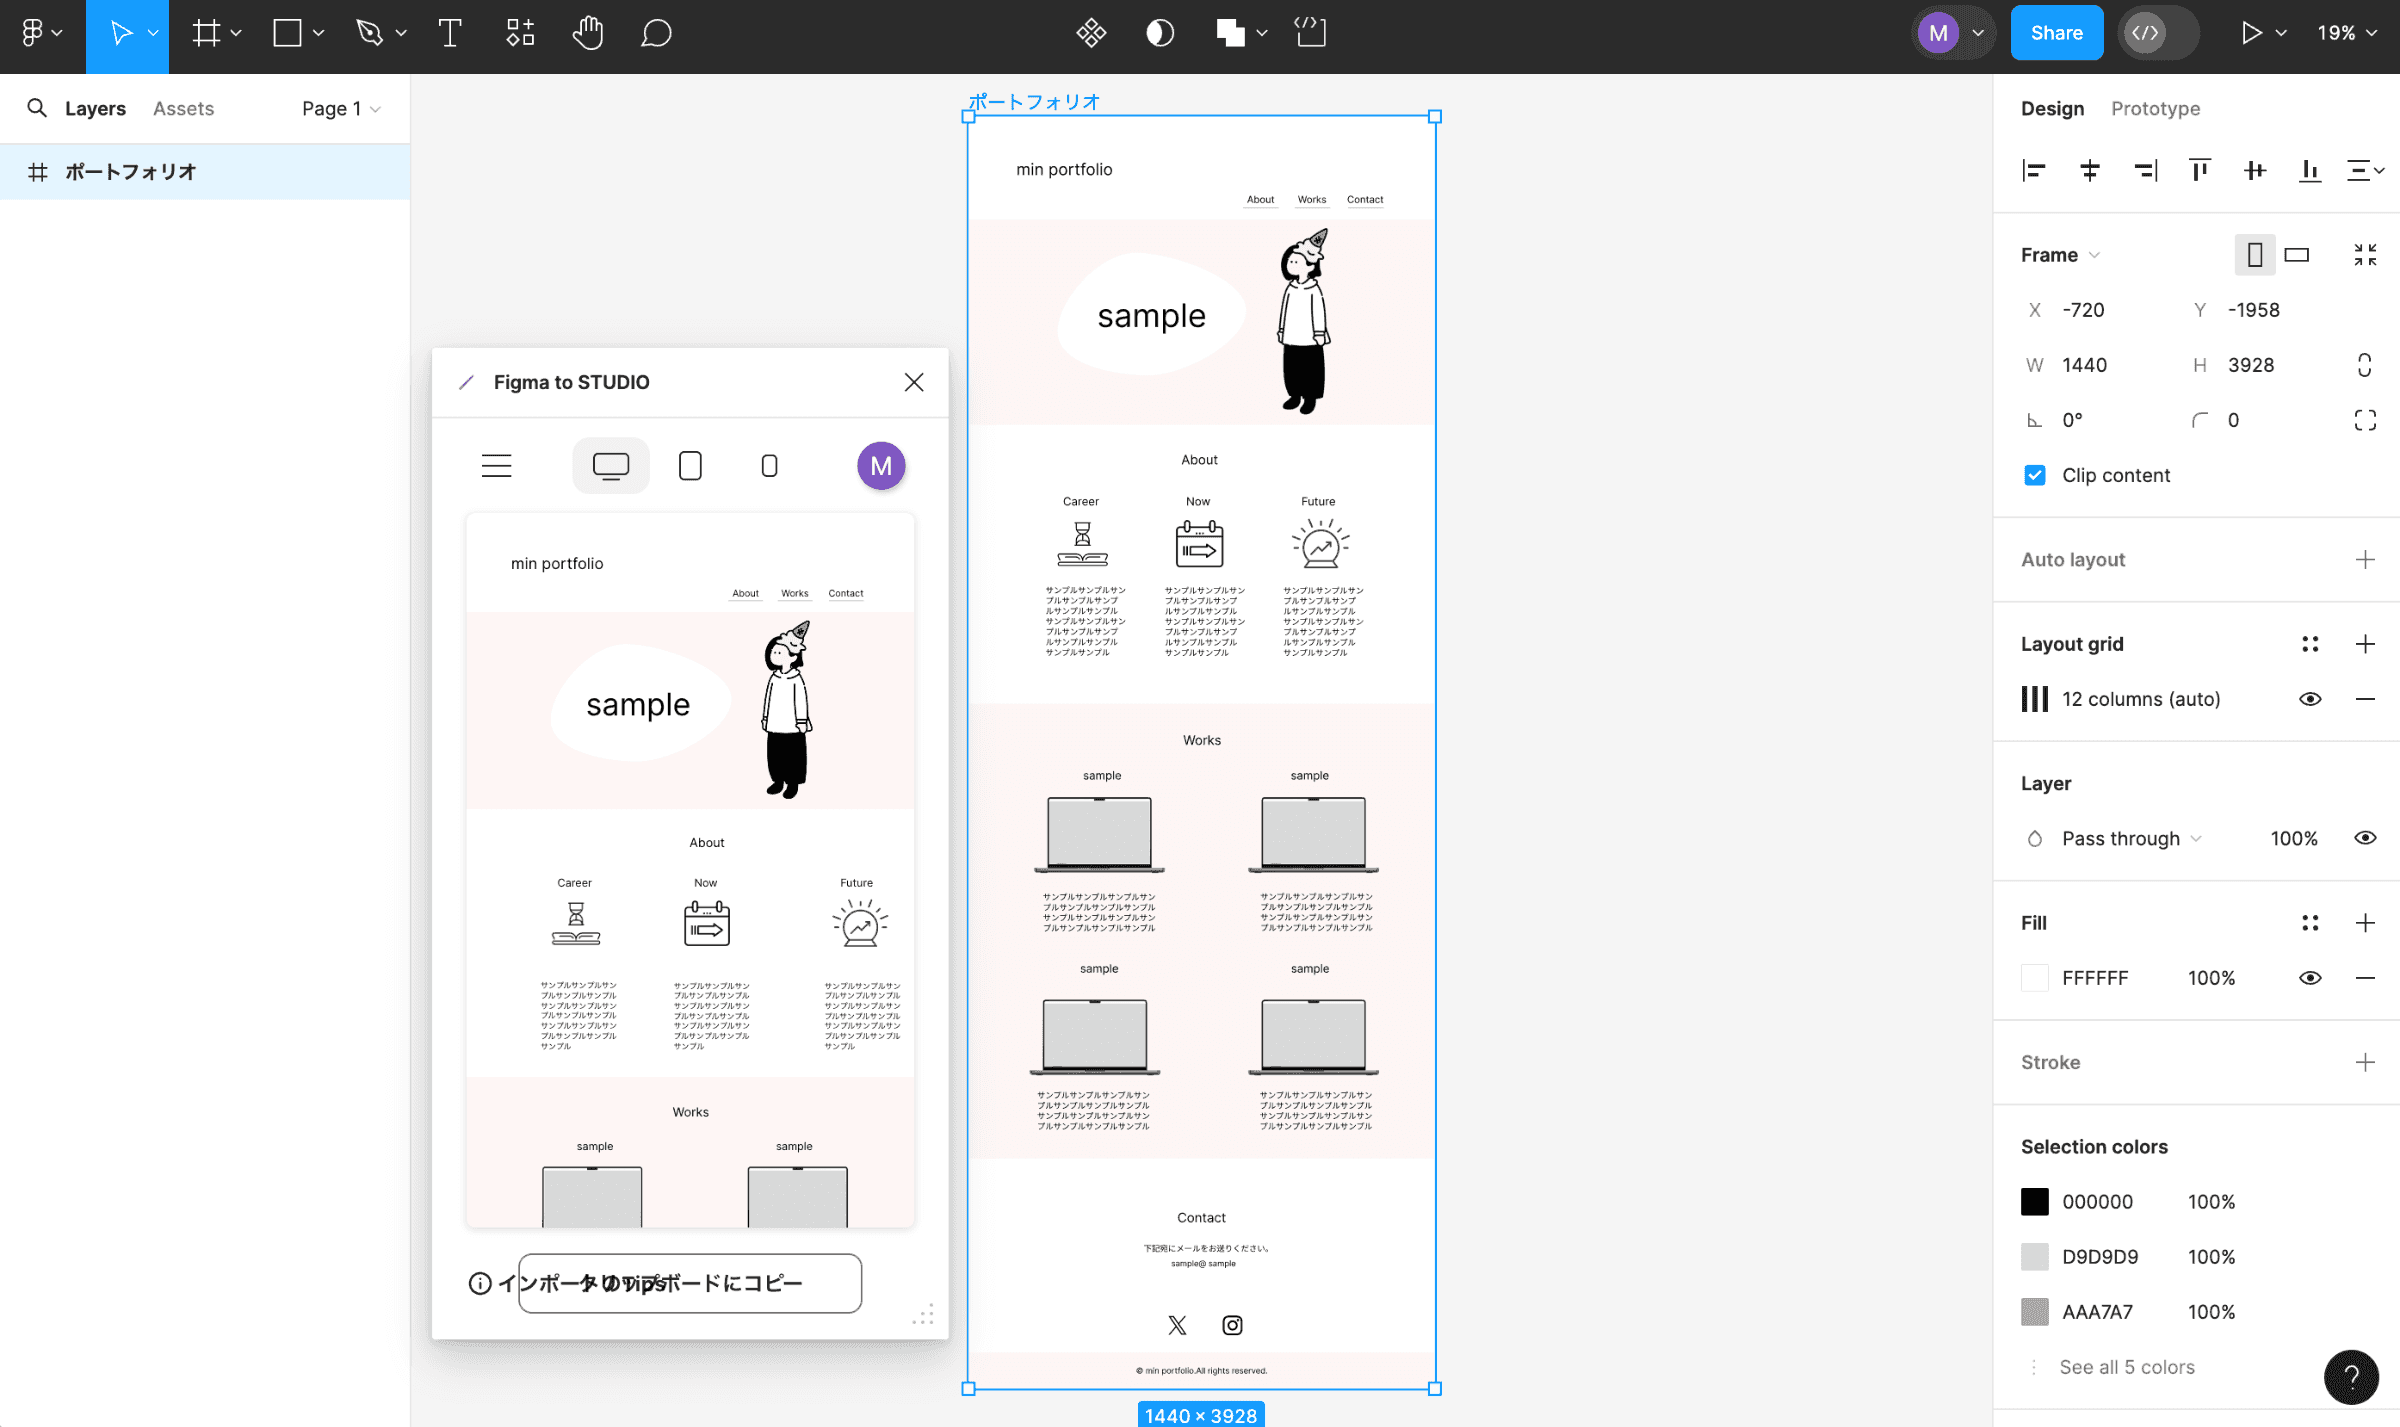Hide the 12 columns layout grid
Image resolution: width=2400 pixels, height=1427 pixels.
2310,698
